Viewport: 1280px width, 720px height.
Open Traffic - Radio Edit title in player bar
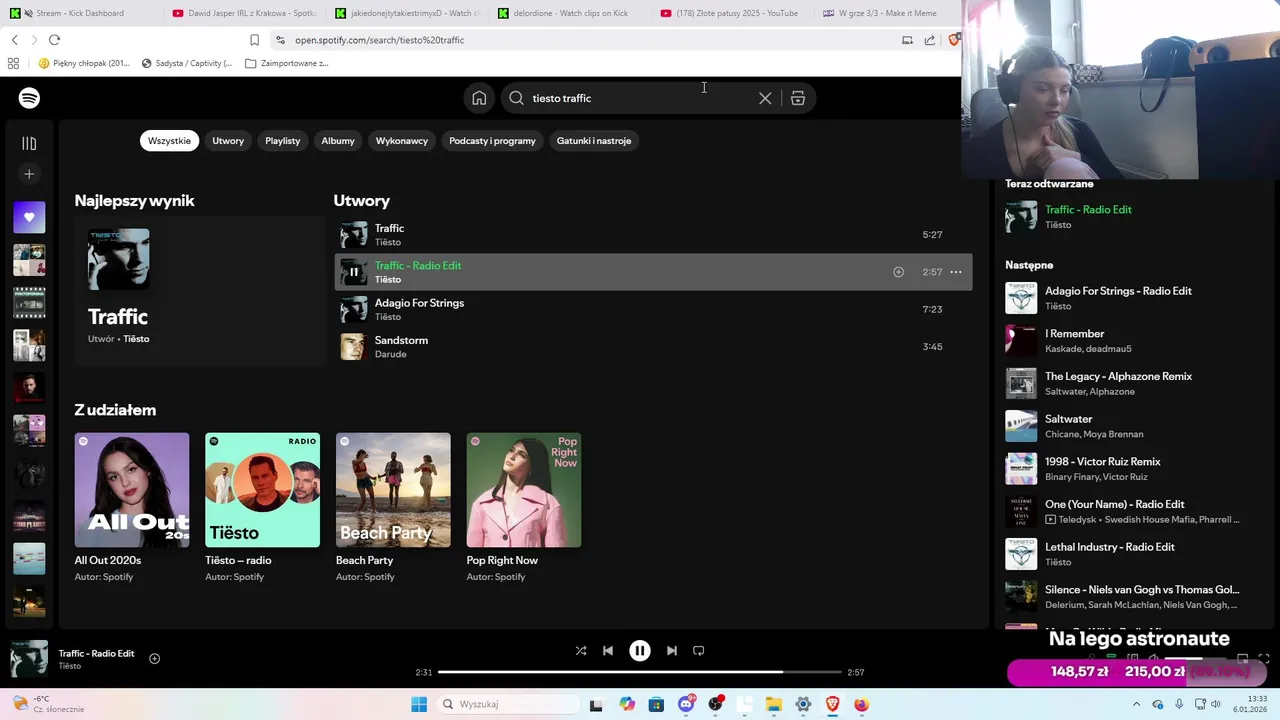tap(96, 653)
